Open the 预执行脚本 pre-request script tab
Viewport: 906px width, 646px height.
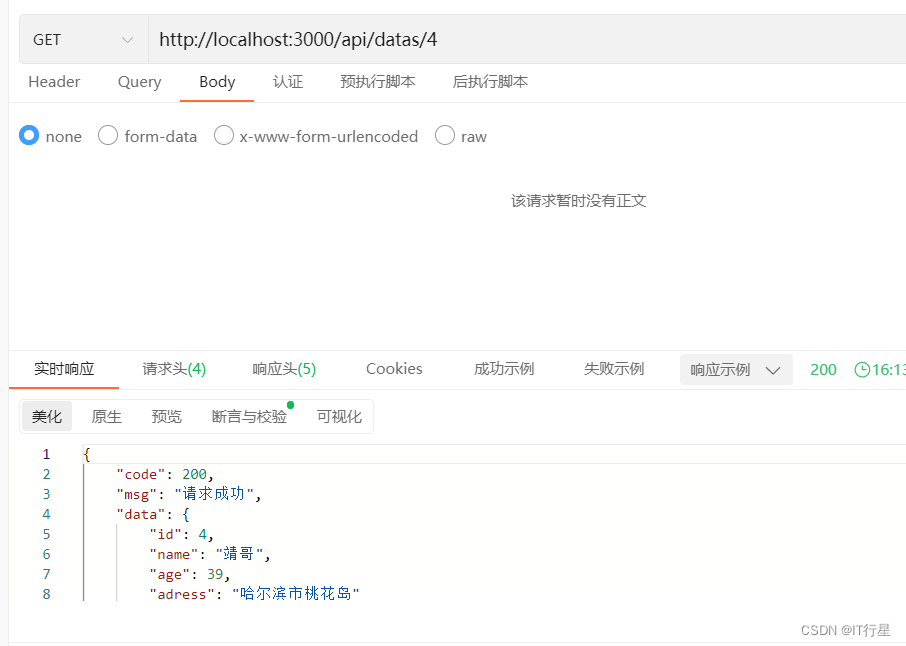point(377,82)
